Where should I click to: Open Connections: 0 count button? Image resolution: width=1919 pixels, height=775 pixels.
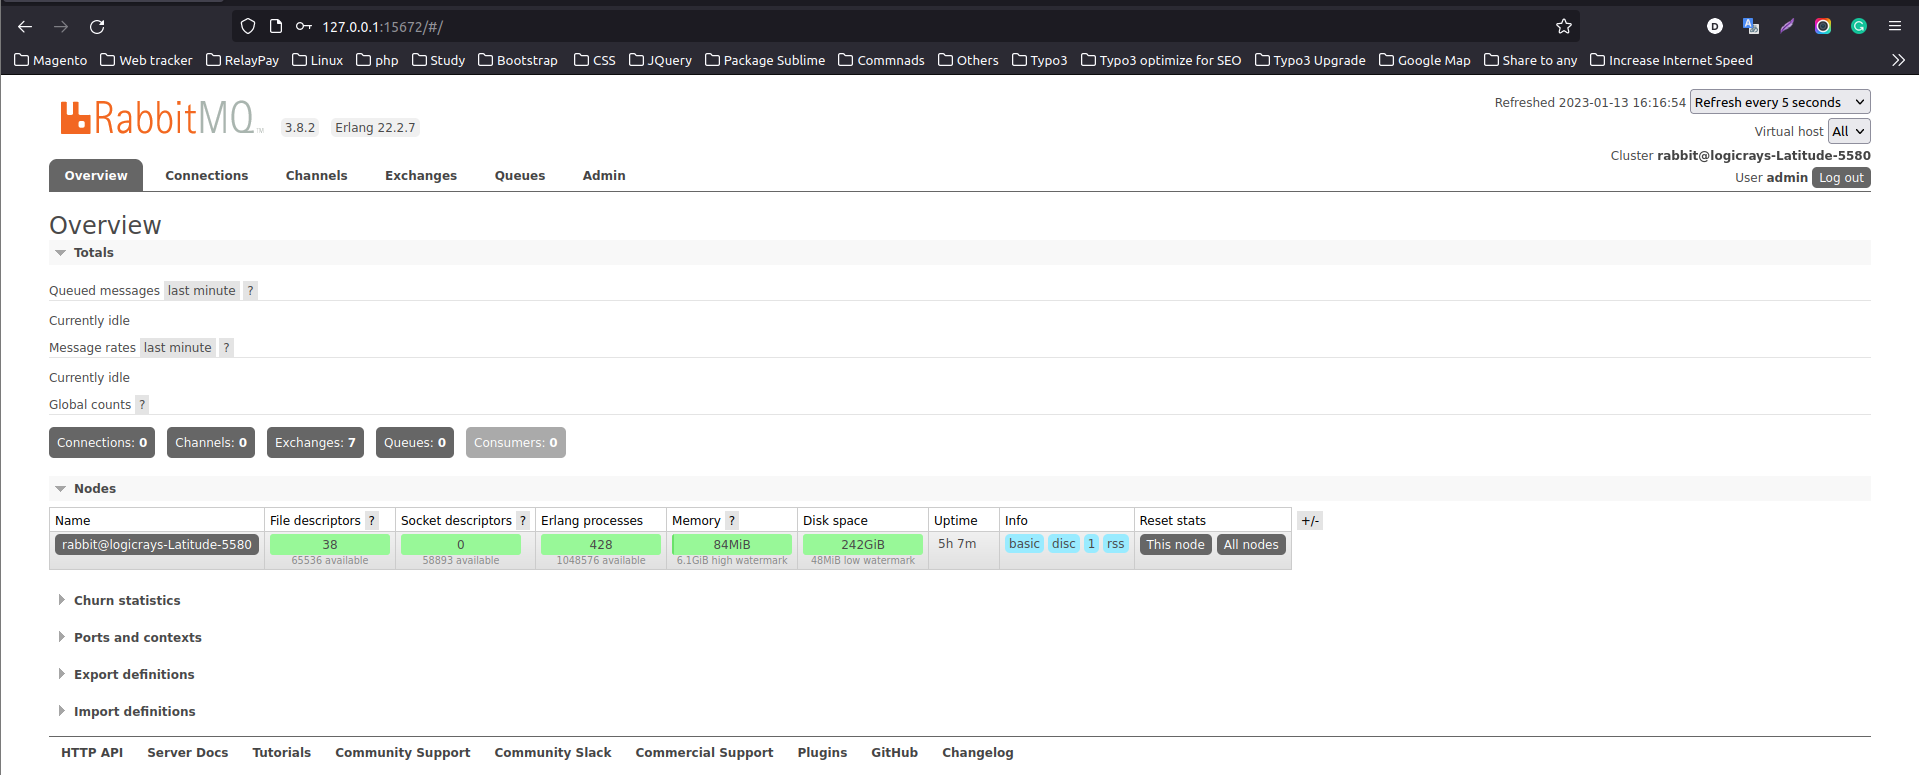(x=102, y=443)
